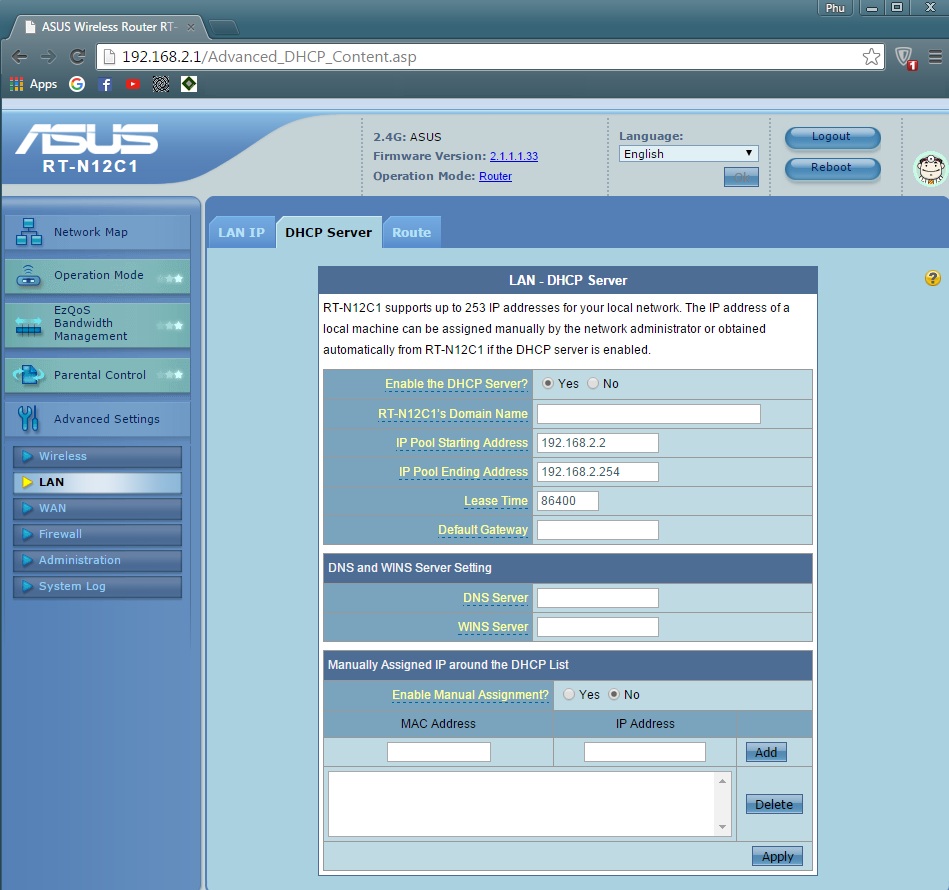Click the Logout button
Image resolution: width=949 pixels, height=890 pixels.
coord(832,137)
